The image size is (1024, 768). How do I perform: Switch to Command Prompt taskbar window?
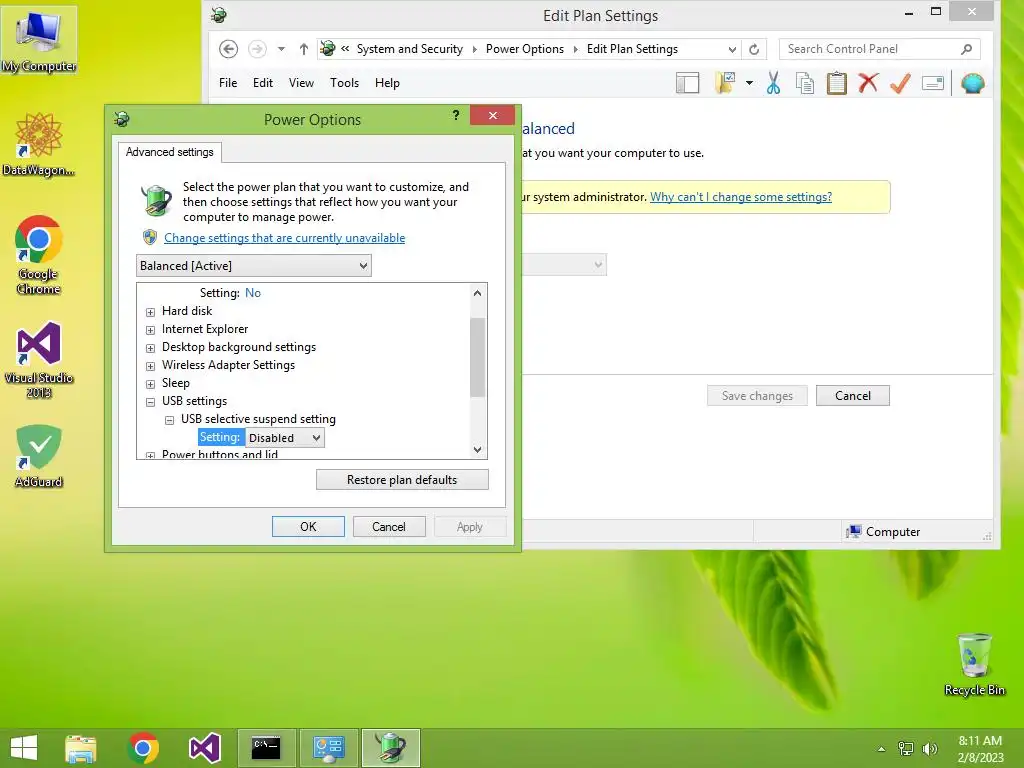[x=266, y=748]
